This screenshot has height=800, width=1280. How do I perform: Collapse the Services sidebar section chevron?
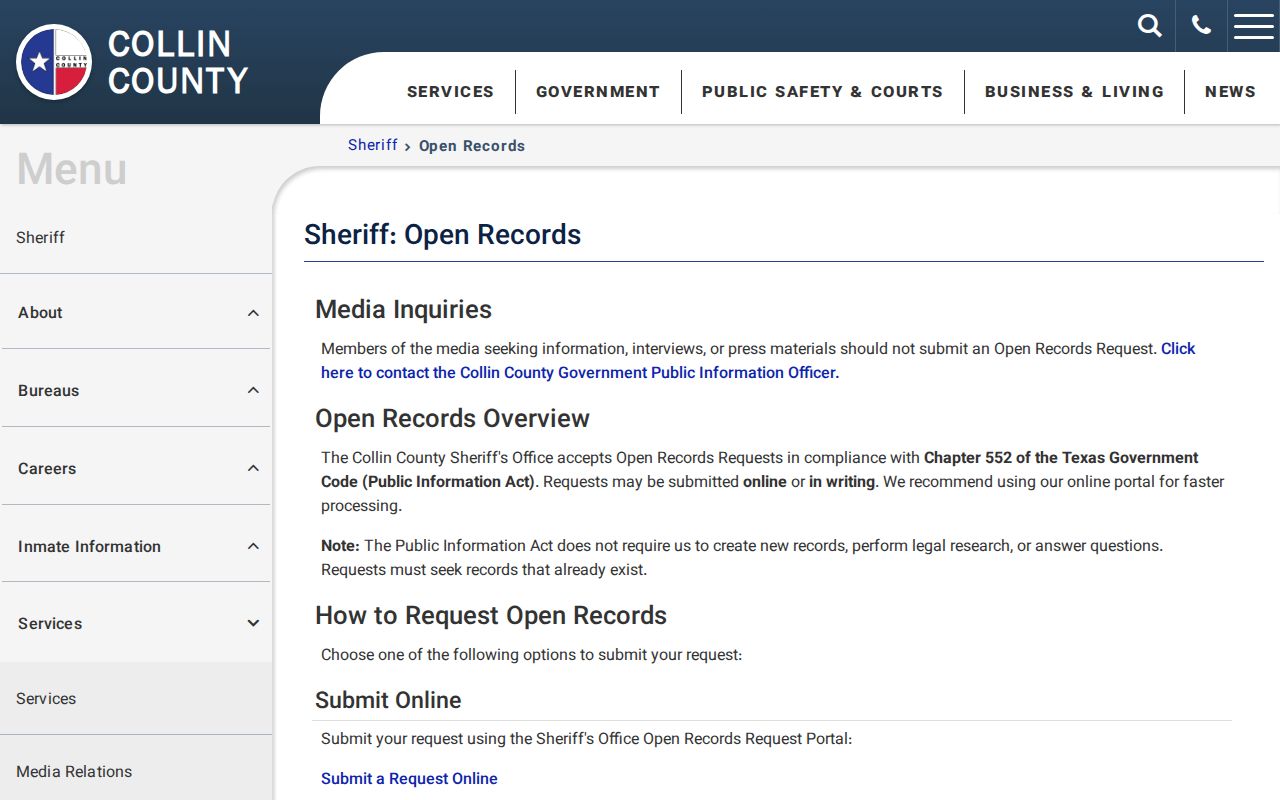coord(253,623)
